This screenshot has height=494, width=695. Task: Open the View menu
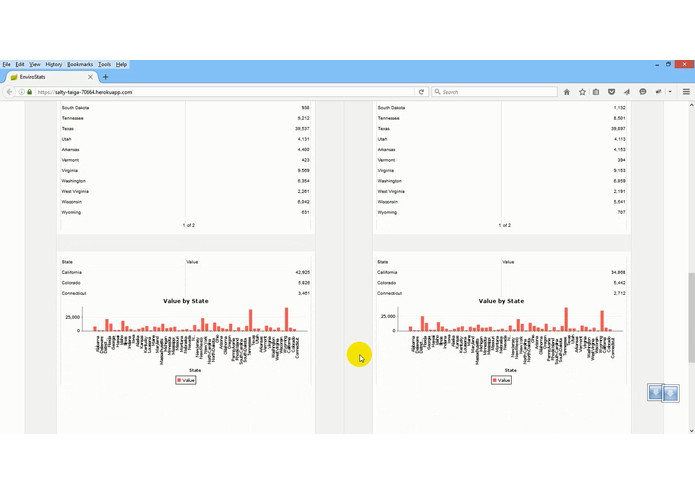click(35, 64)
